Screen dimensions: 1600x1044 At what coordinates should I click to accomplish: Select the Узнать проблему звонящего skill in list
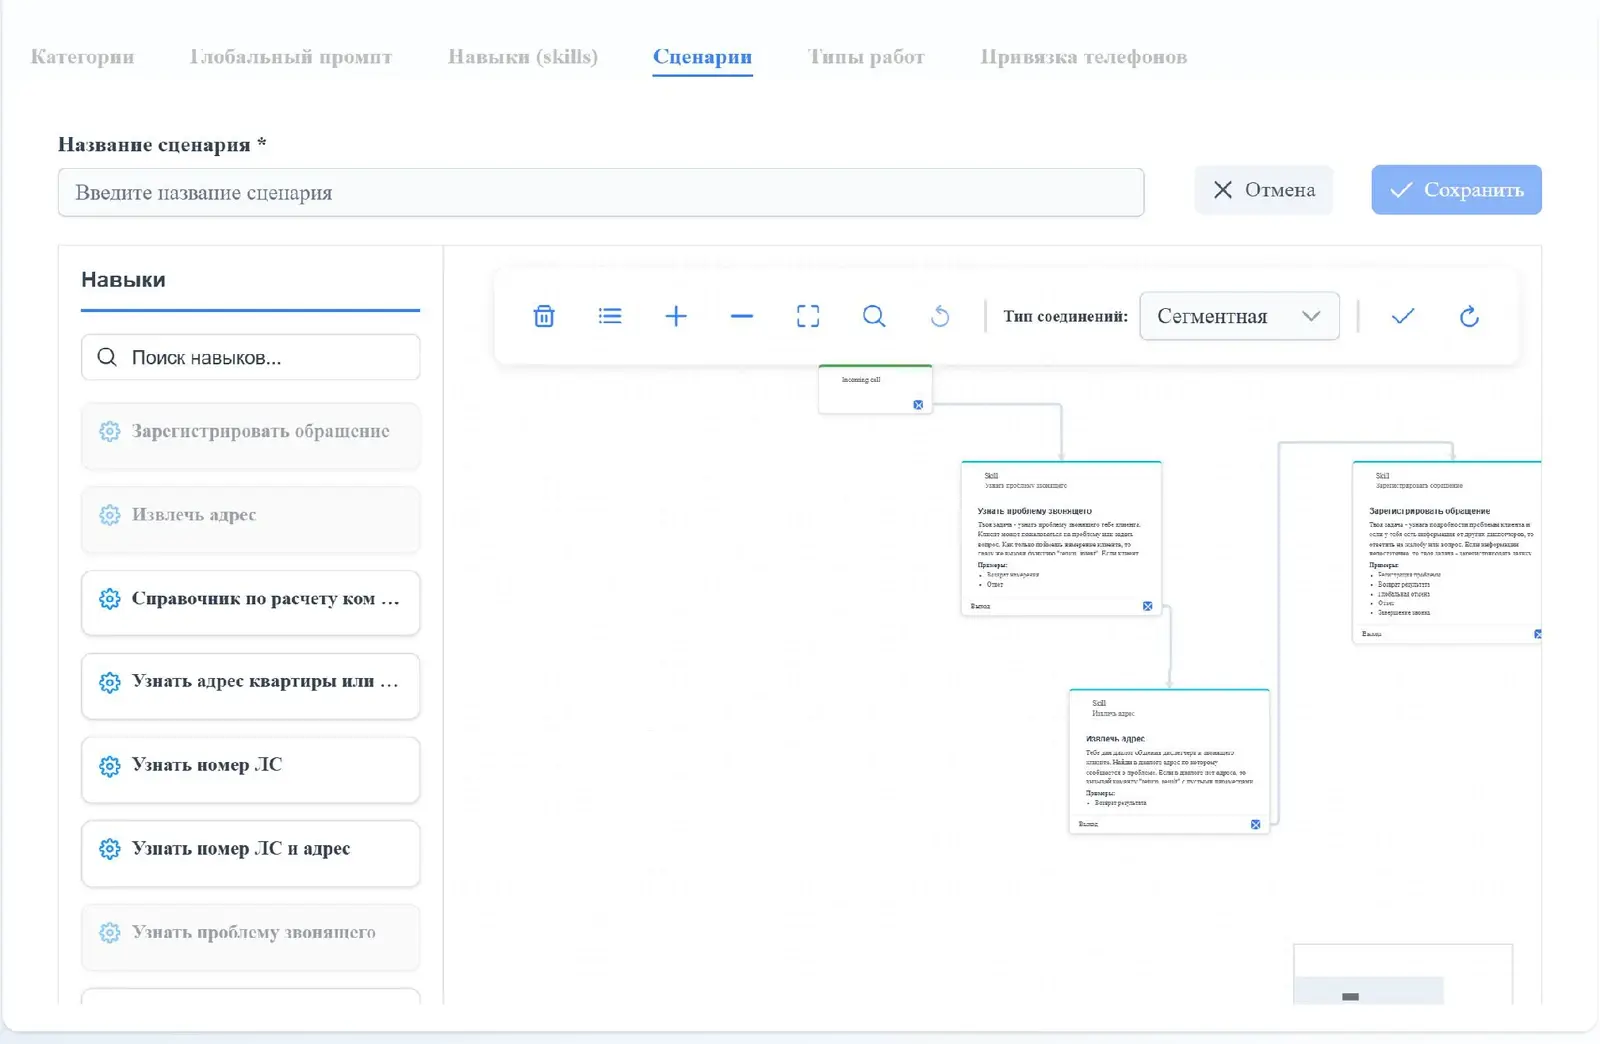click(x=250, y=937)
